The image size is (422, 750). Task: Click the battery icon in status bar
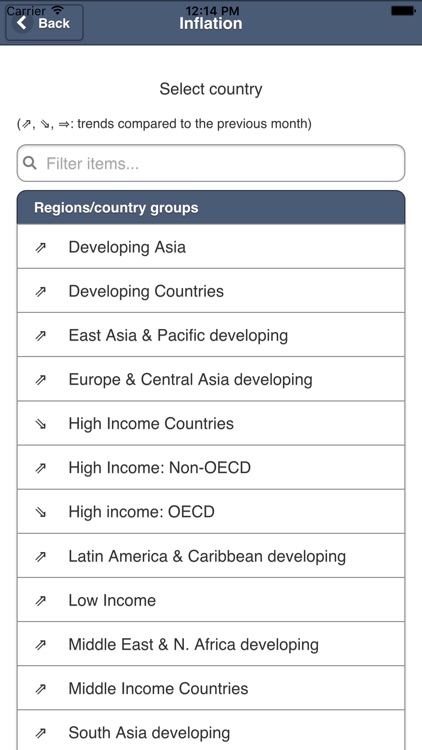[402, 10]
